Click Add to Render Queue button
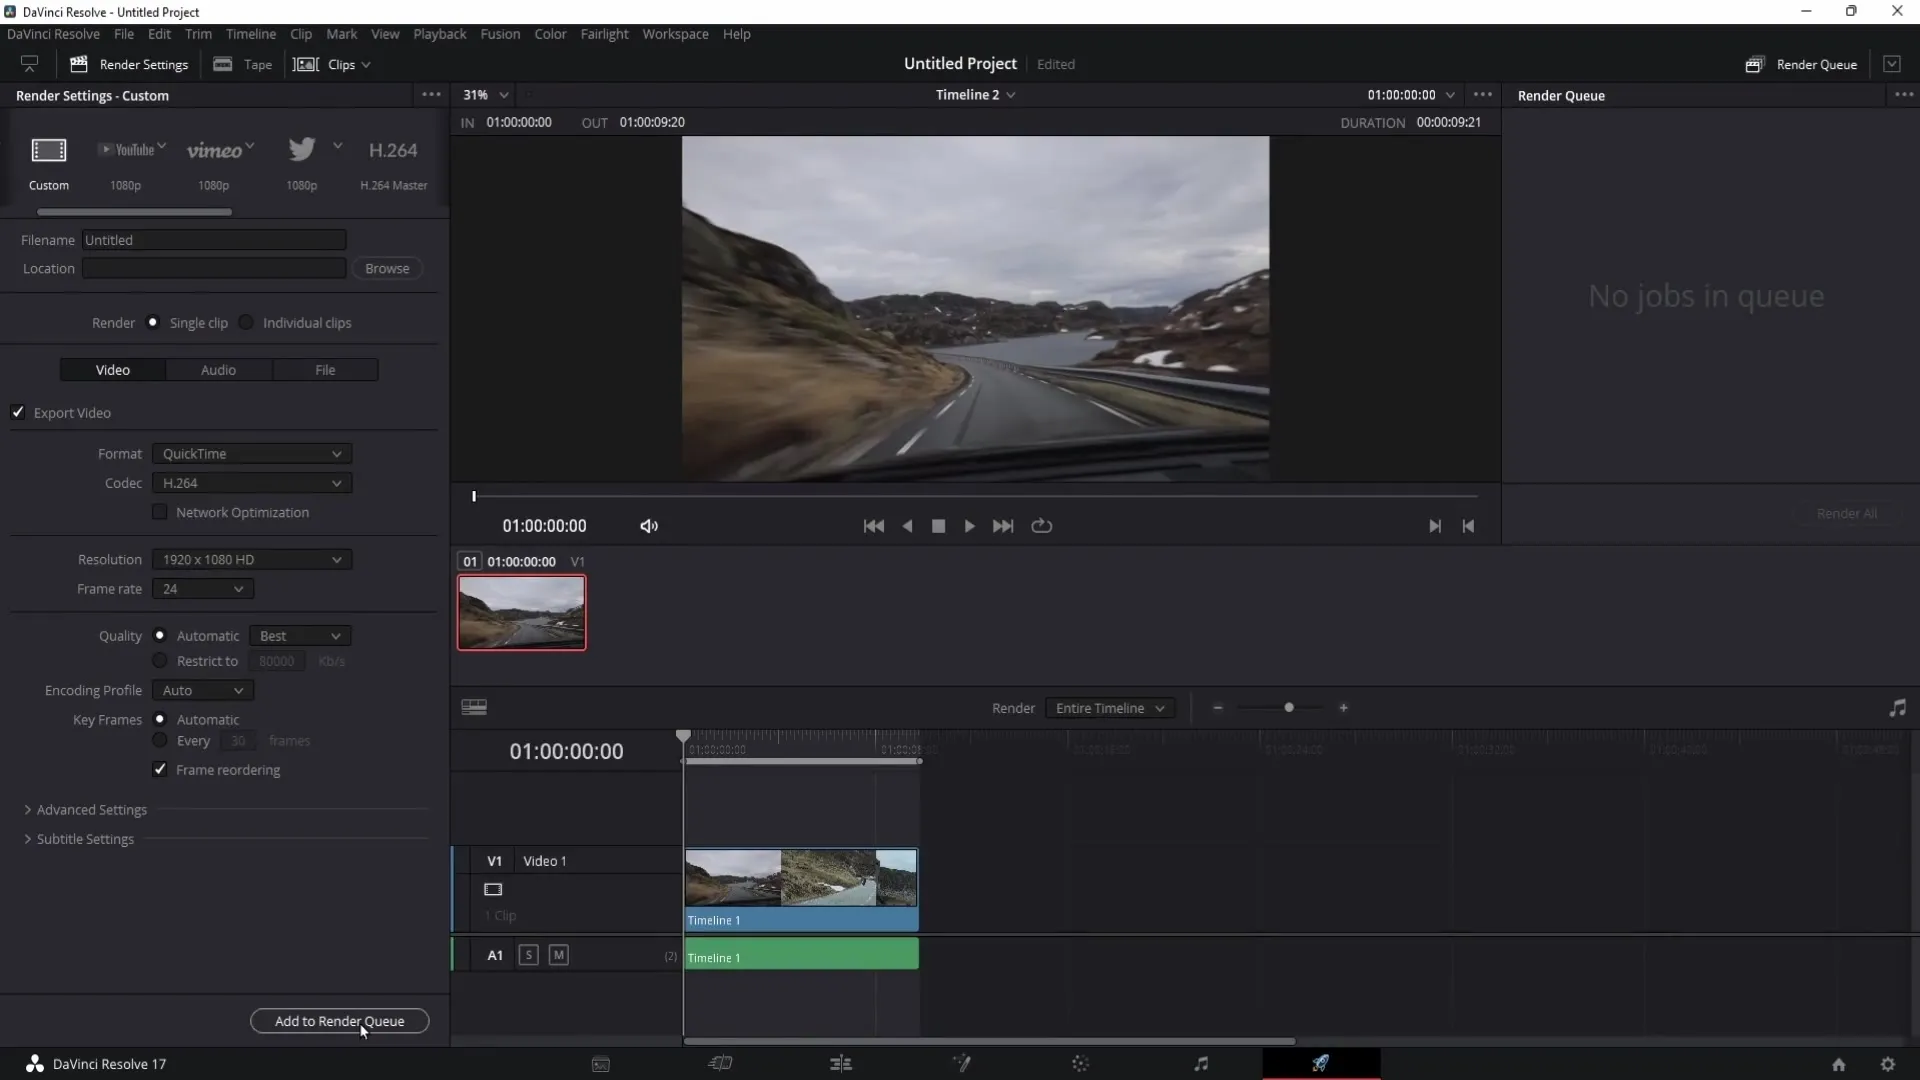The height and width of the screenshot is (1080, 1920). point(340,1021)
